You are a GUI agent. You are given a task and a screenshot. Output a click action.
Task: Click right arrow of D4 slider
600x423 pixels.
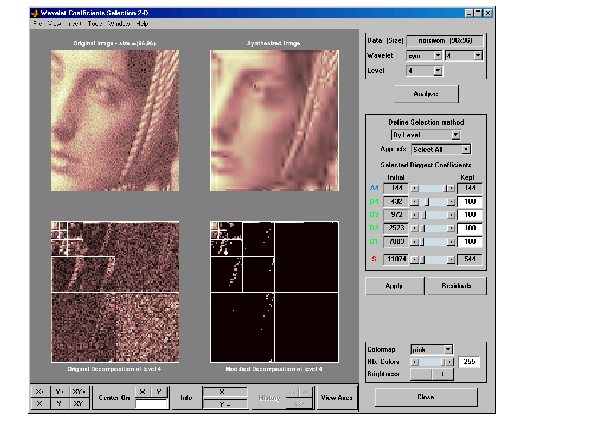point(451,202)
